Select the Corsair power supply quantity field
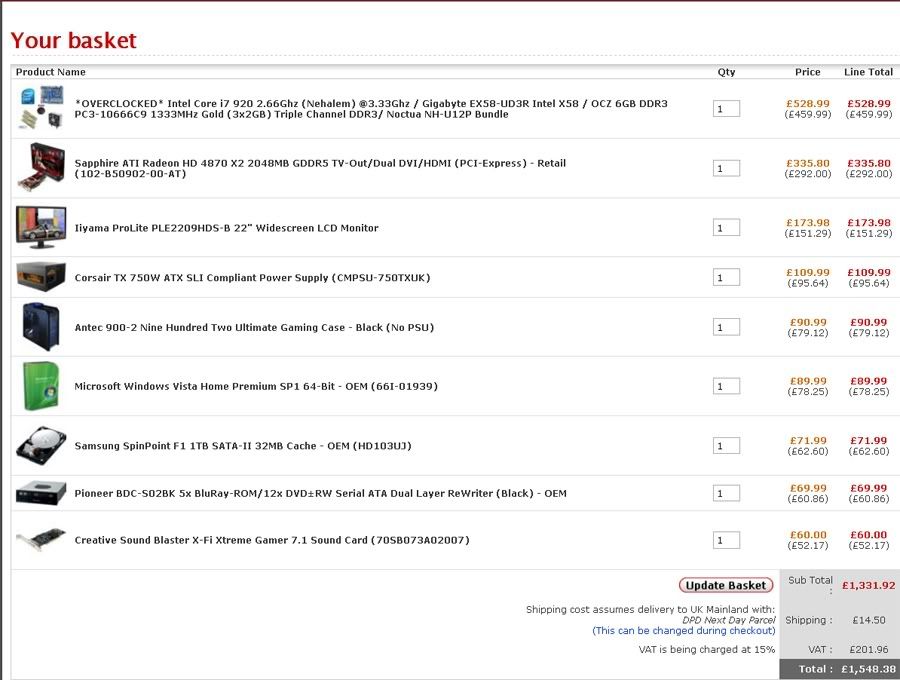The width and height of the screenshot is (900, 680). [726, 277]
